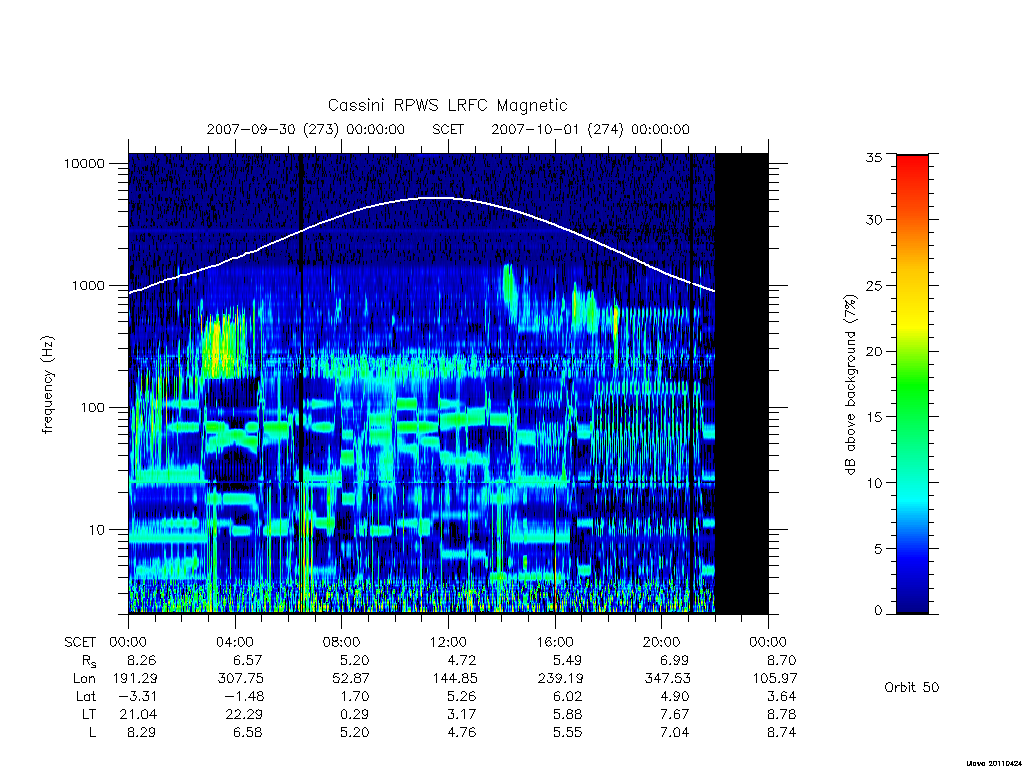Click the 10 frequency tick label
Screen dimensions: 1024x768
pos(97,530)
